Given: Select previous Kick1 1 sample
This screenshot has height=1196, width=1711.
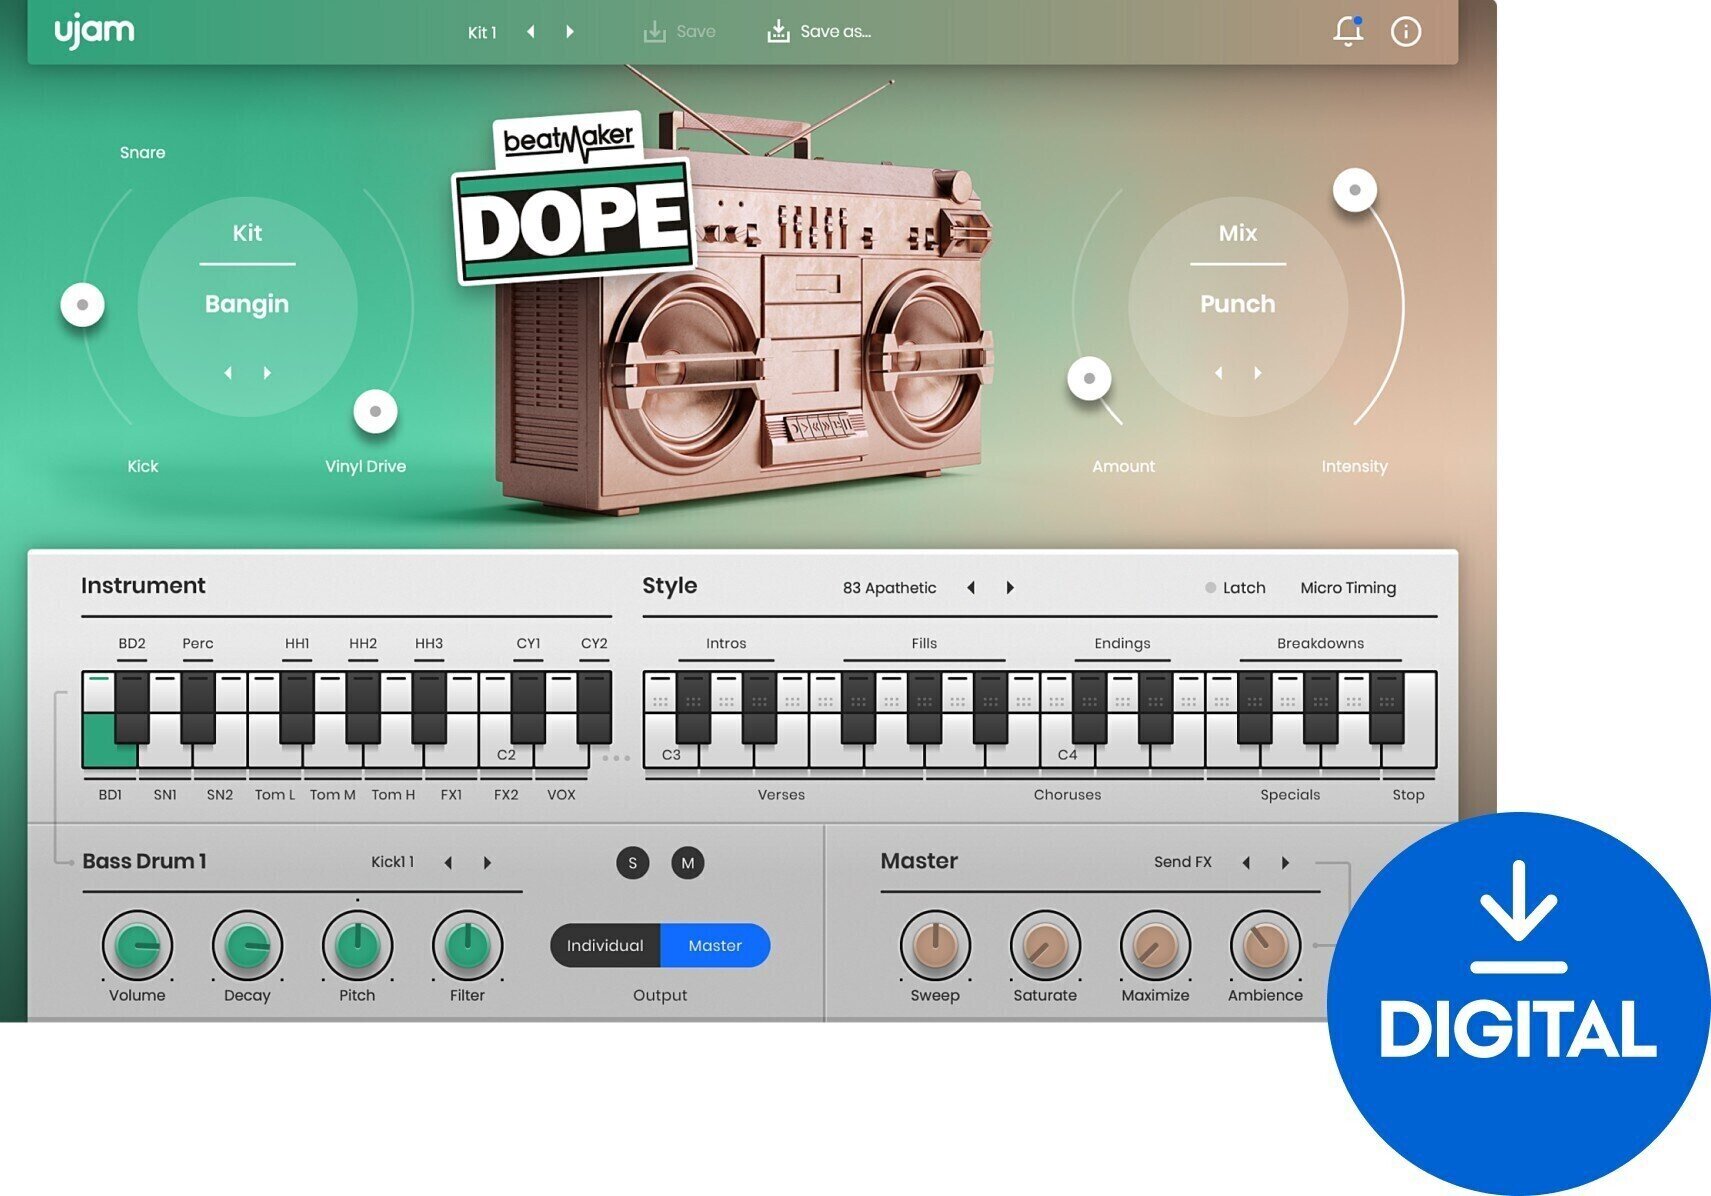Looking at the screenshot, I should pos(448,863).
